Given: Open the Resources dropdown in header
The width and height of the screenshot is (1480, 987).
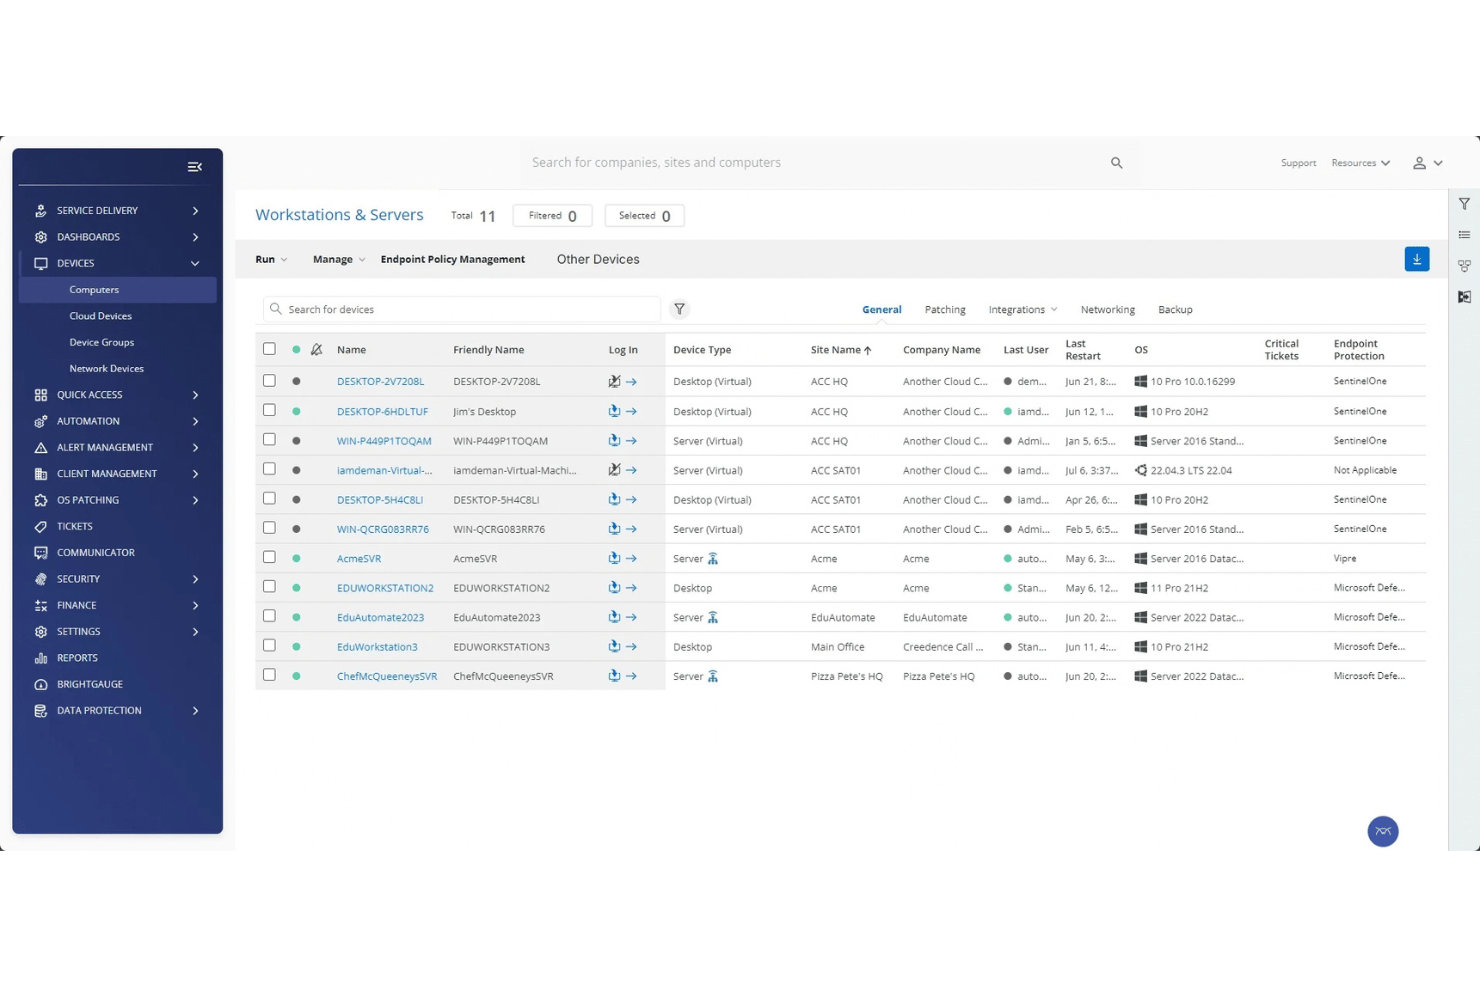Looking at the screenshot, I should tap(1360, 163).
